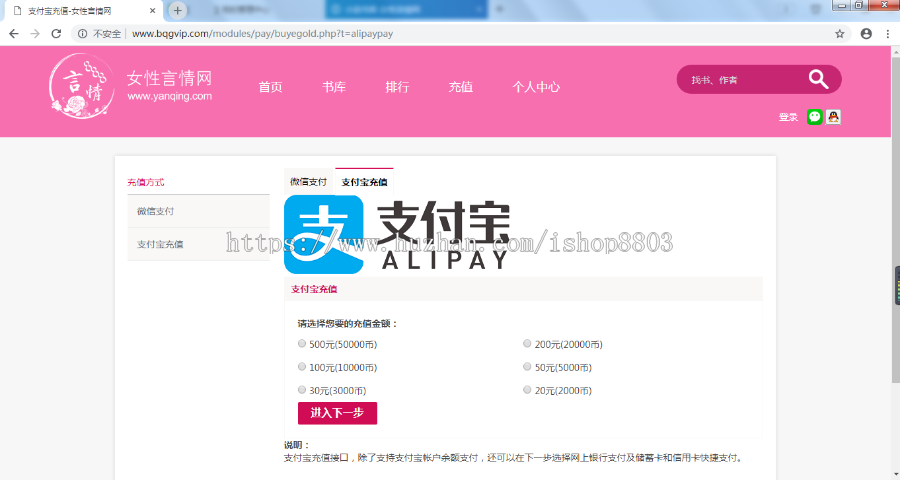Viewport: 900px width, 480px height.
Task: Click the Alipay logo image
Action: 397,234
